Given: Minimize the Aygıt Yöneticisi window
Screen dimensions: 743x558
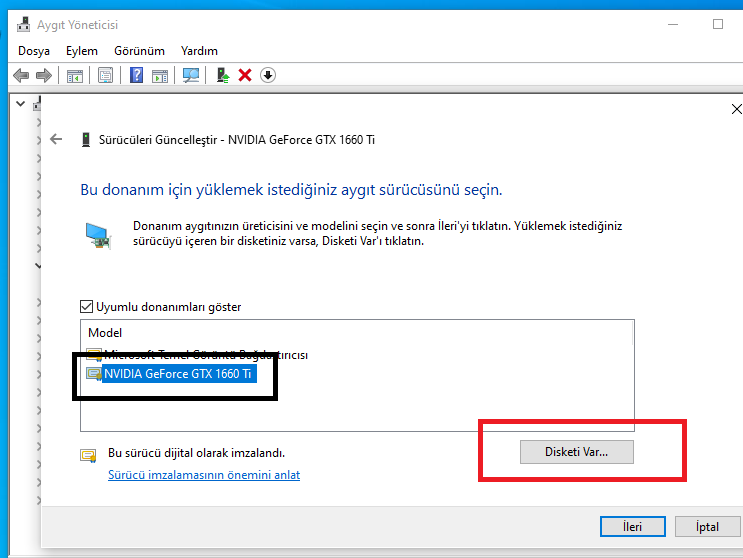Looking at the screenshot, I should coord(673,24).
